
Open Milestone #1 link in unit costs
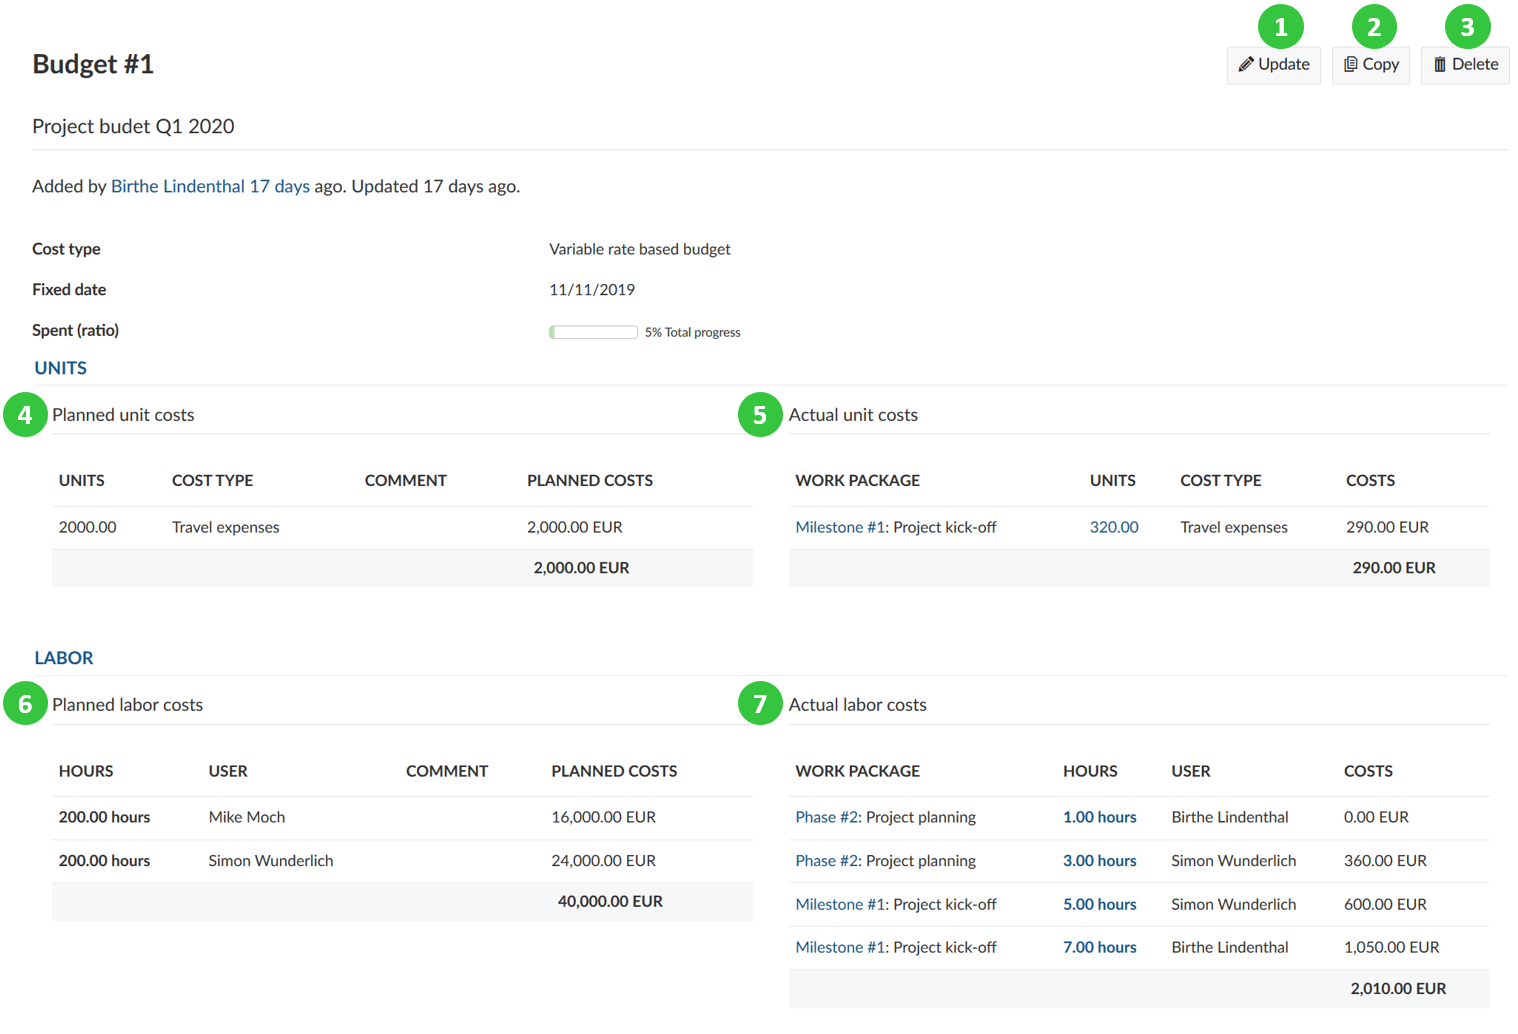[x=840, y=527]
